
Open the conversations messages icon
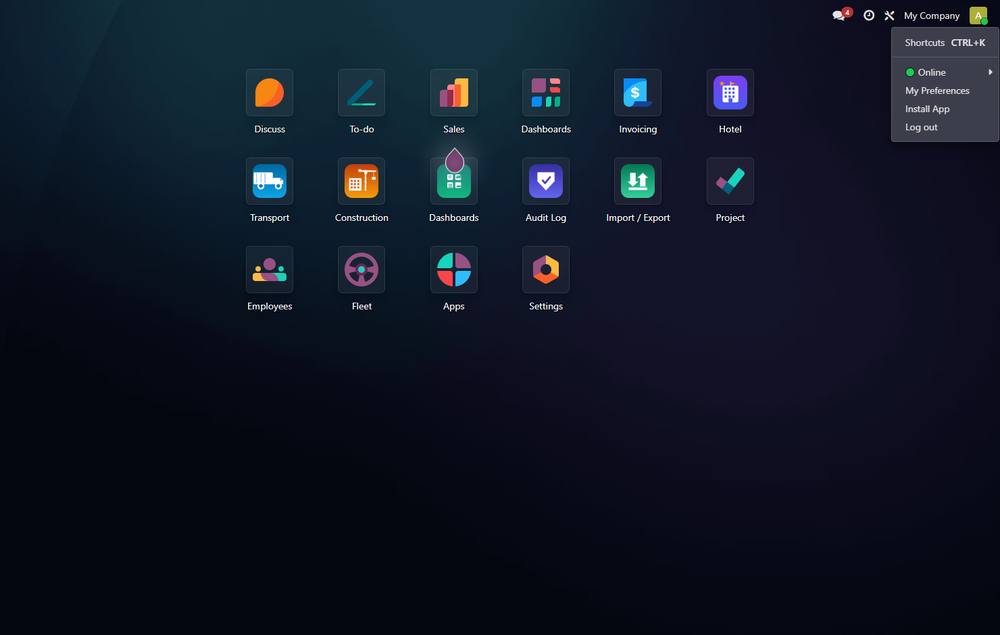tap(841, 15)
